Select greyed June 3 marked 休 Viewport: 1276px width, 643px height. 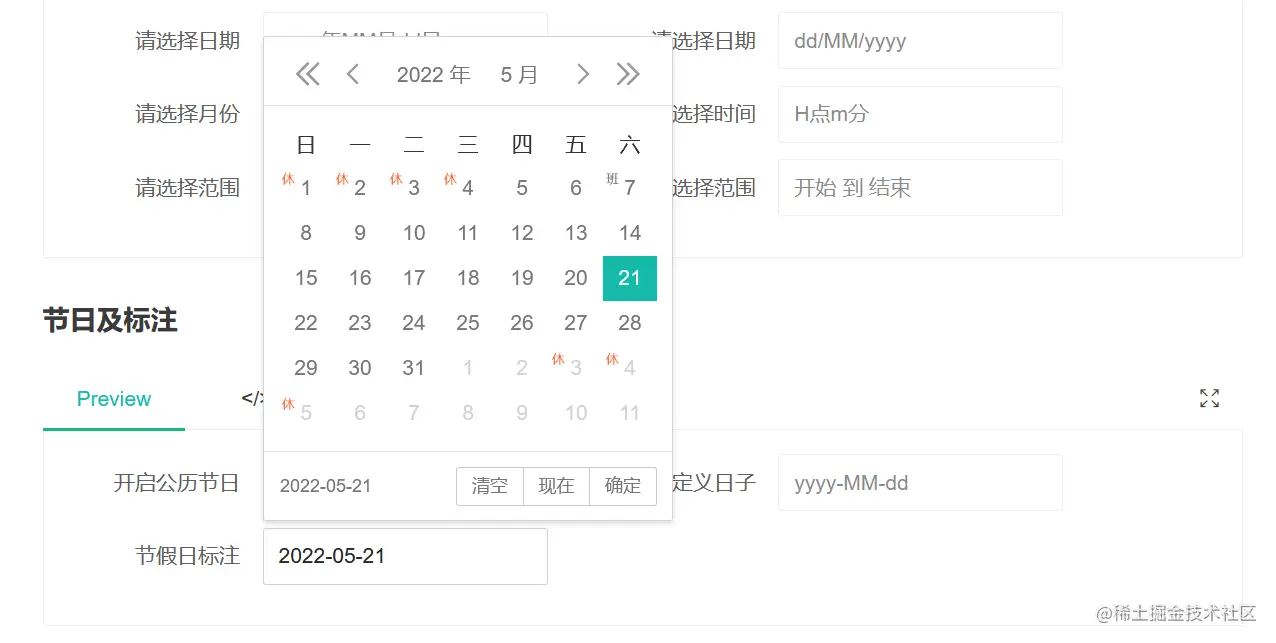coord(576,368)
